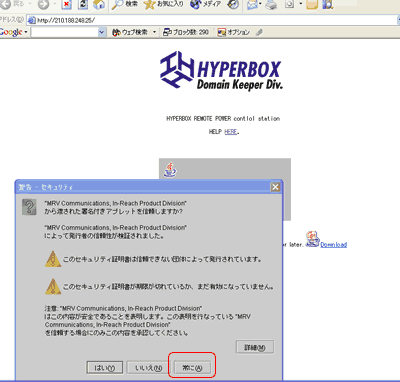
Task: Click the address bar URL field
Action: [213, 20]
